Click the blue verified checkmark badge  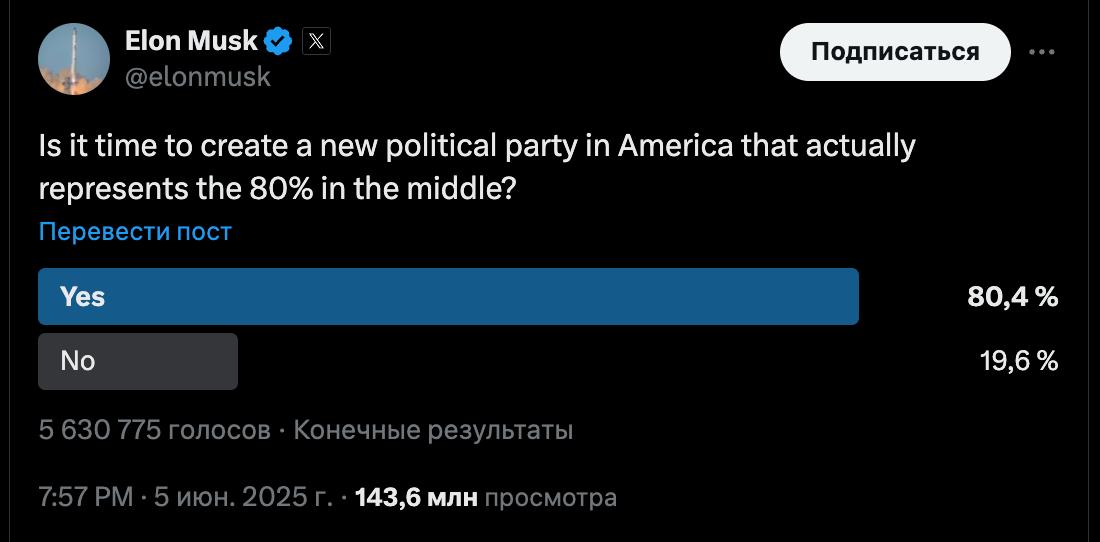pyautogui.click(x=279, y=41)
